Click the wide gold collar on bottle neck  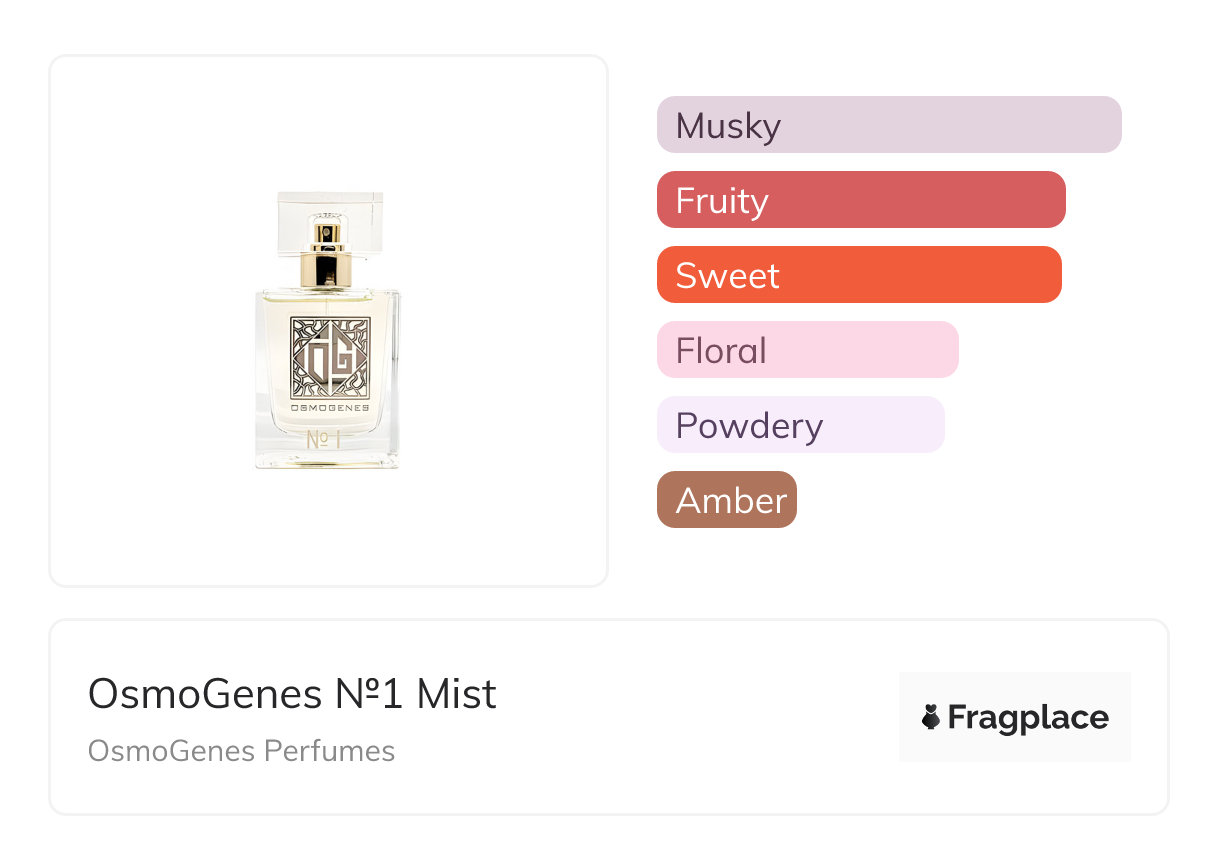[328, 268]
